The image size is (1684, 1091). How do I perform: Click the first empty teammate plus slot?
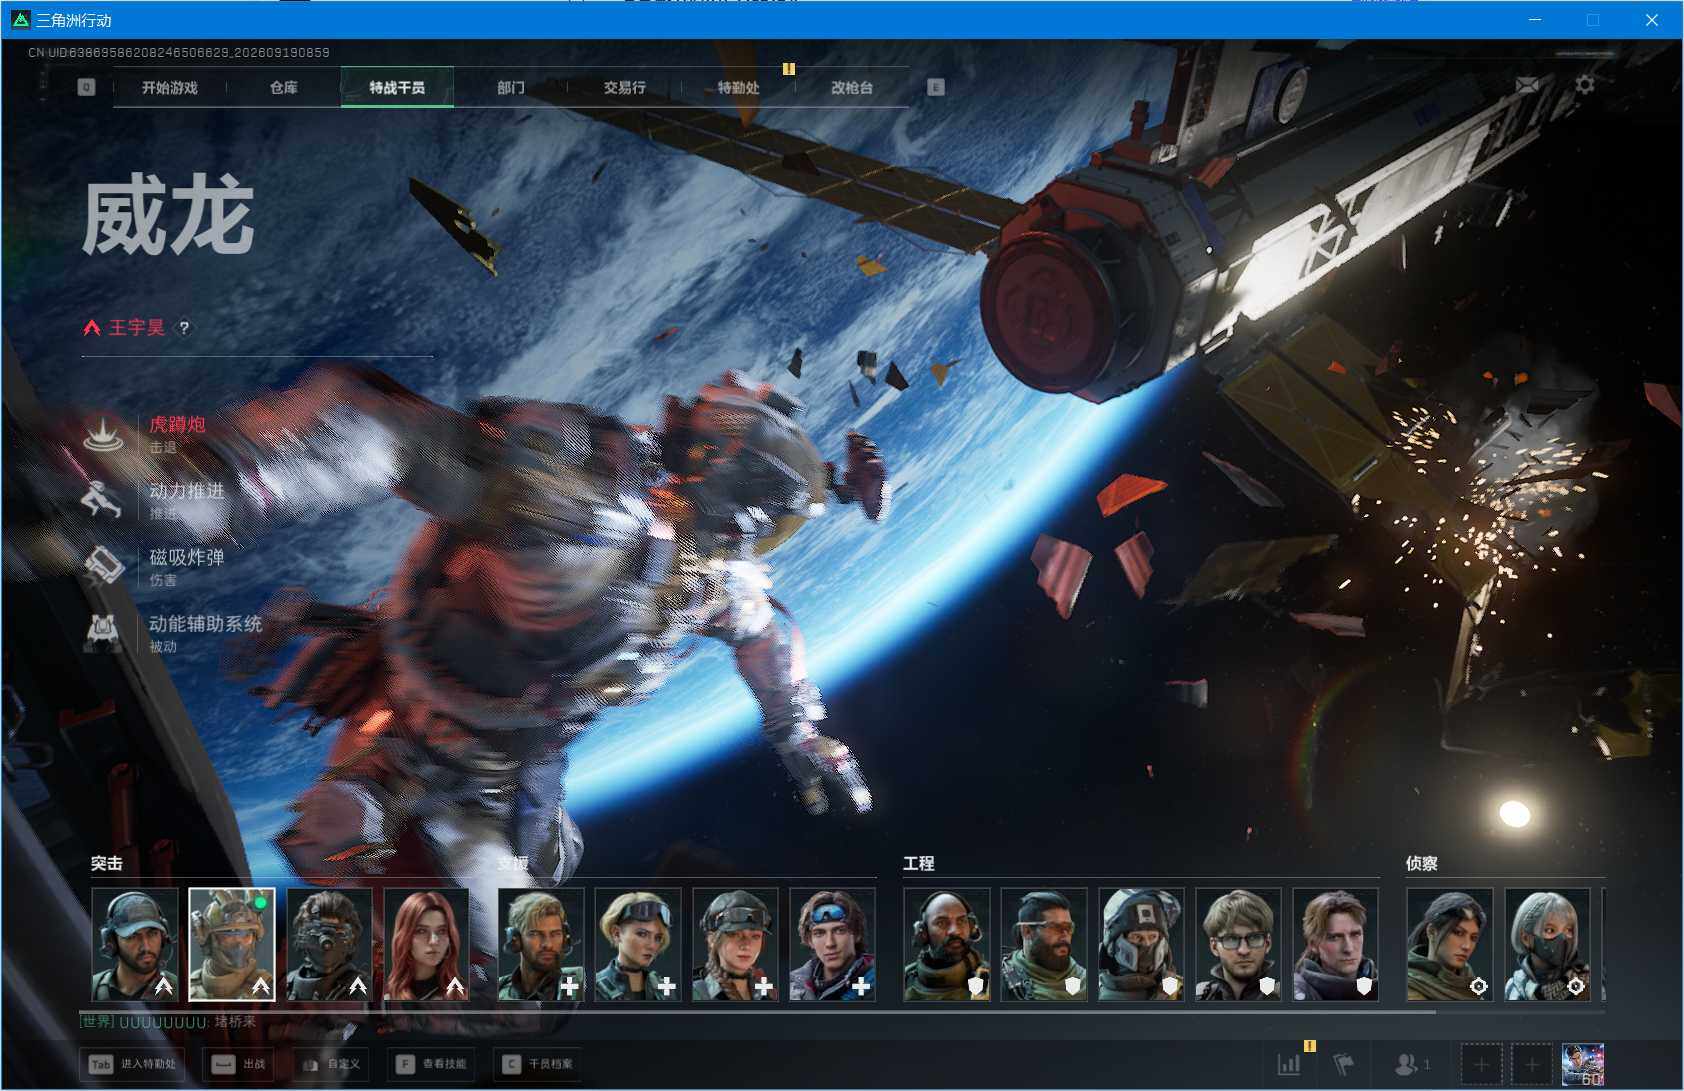(x=1481, y=1064)
